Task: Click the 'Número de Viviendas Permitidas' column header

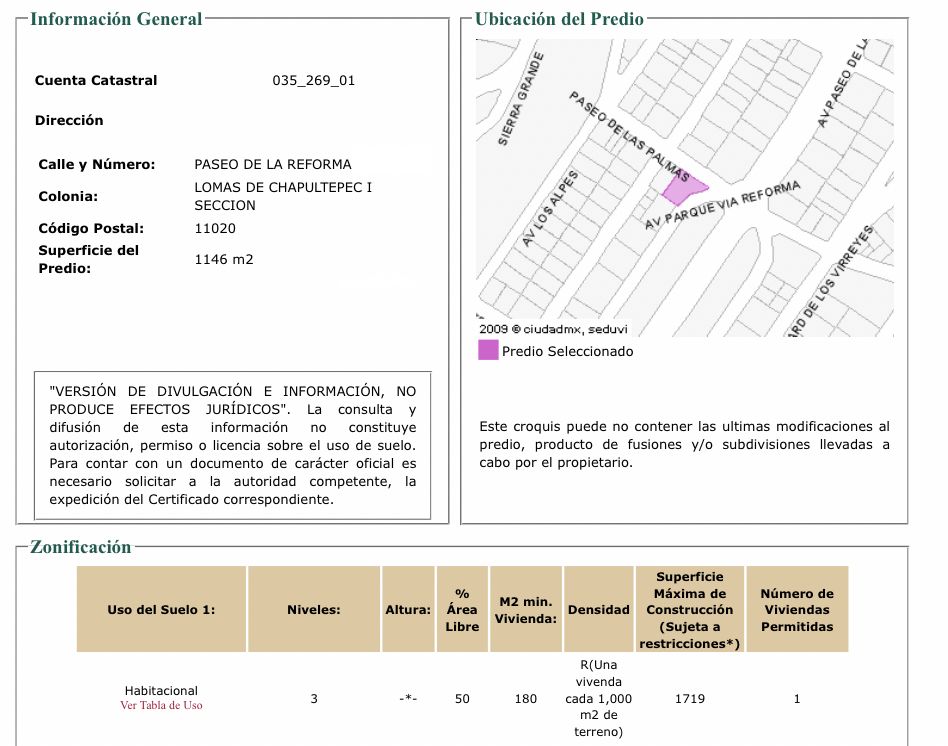Action: (797, 609)
